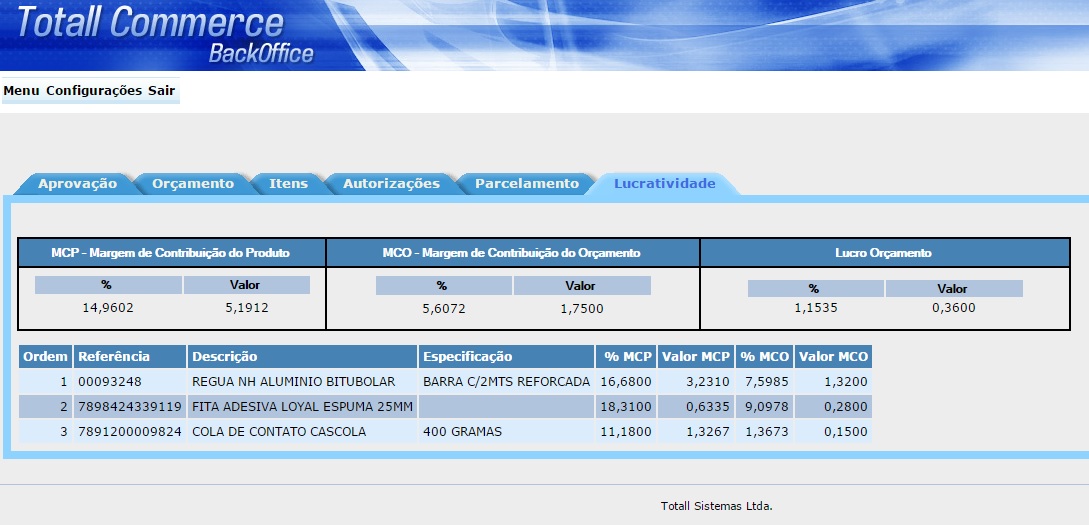Click the Valor MCO column header

click(833, 357)
